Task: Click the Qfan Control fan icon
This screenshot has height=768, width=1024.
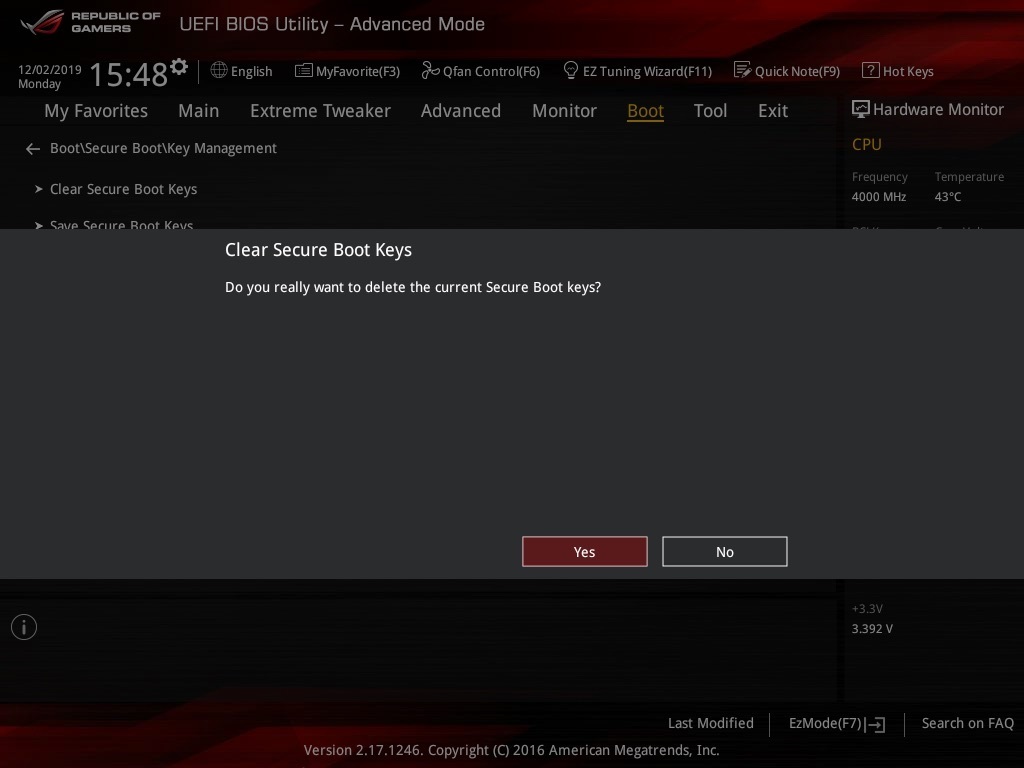Action: tap(430, 70)
